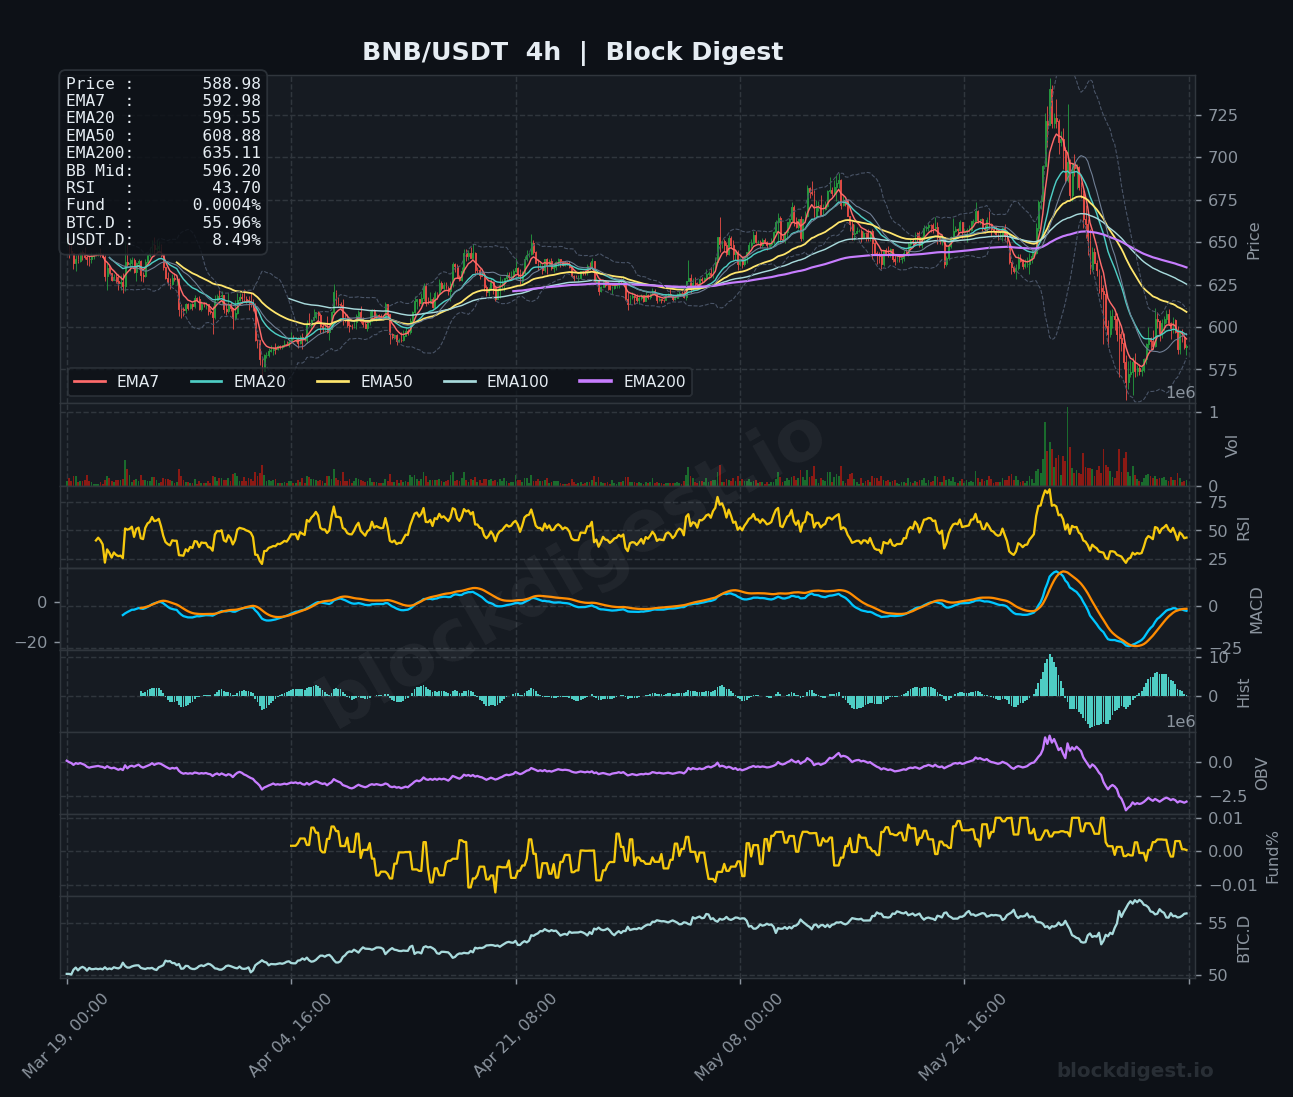This screenshot has width=1293, height=1097.
Task: Click the RSI value 43.70
Action: point(236,188)
